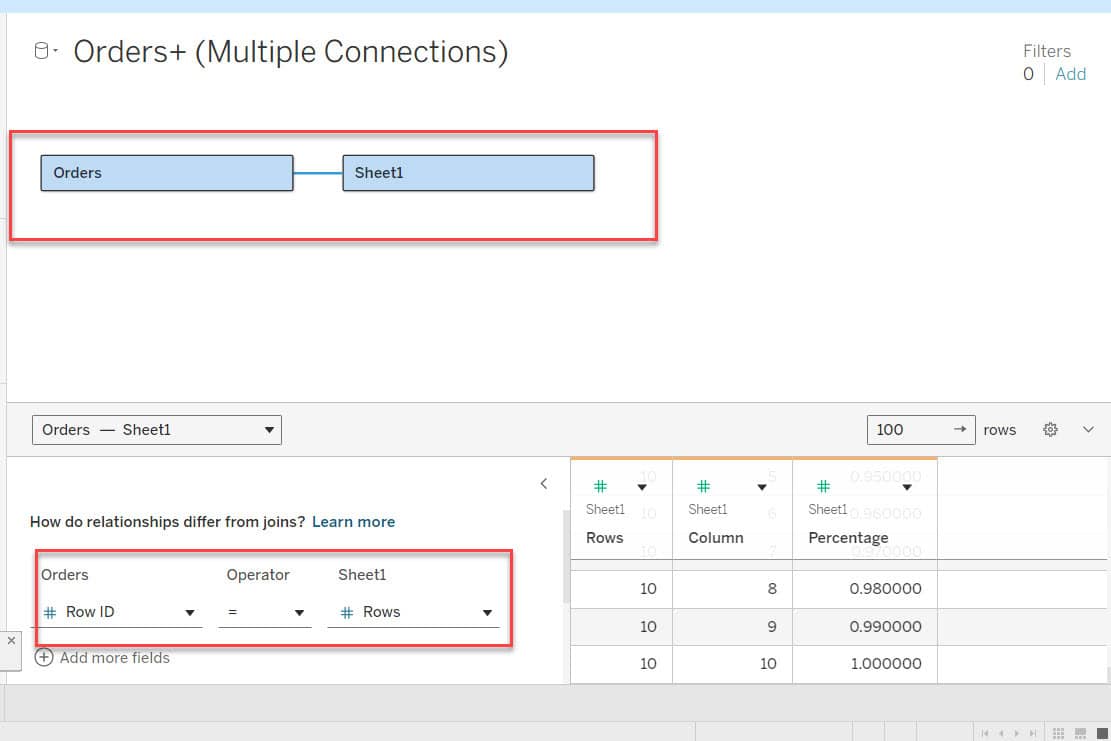
Task: Open the Sheet1 Rows field dropdown
Action: coord(486,612)
